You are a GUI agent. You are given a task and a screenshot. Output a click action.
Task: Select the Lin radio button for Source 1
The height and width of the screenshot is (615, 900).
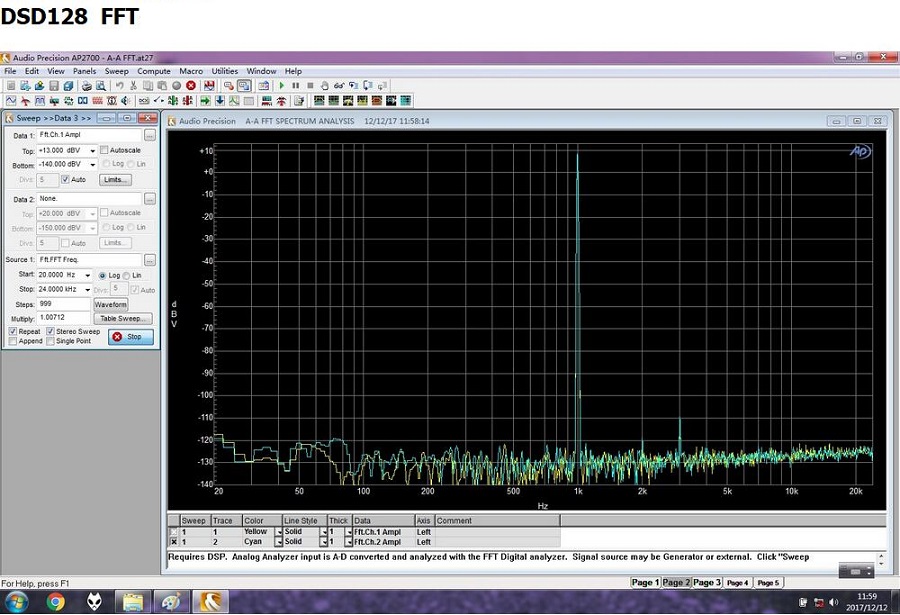pos(128,275)
